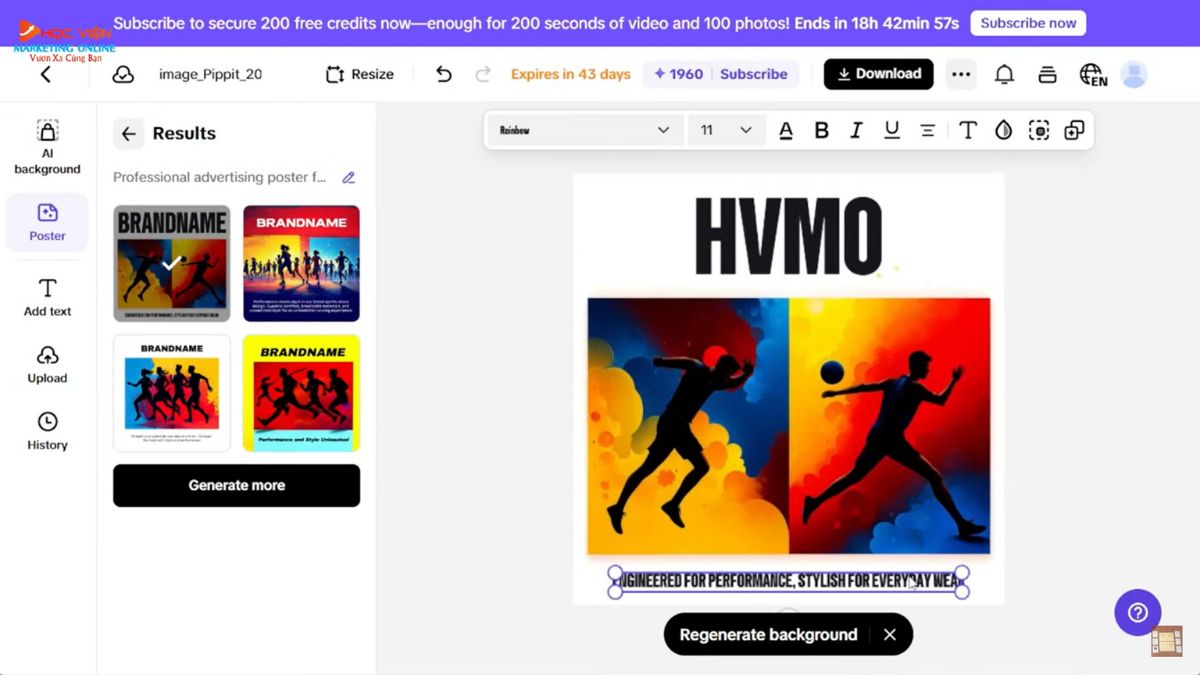Open the Upload panel
1200x675 pixels.
47,365
